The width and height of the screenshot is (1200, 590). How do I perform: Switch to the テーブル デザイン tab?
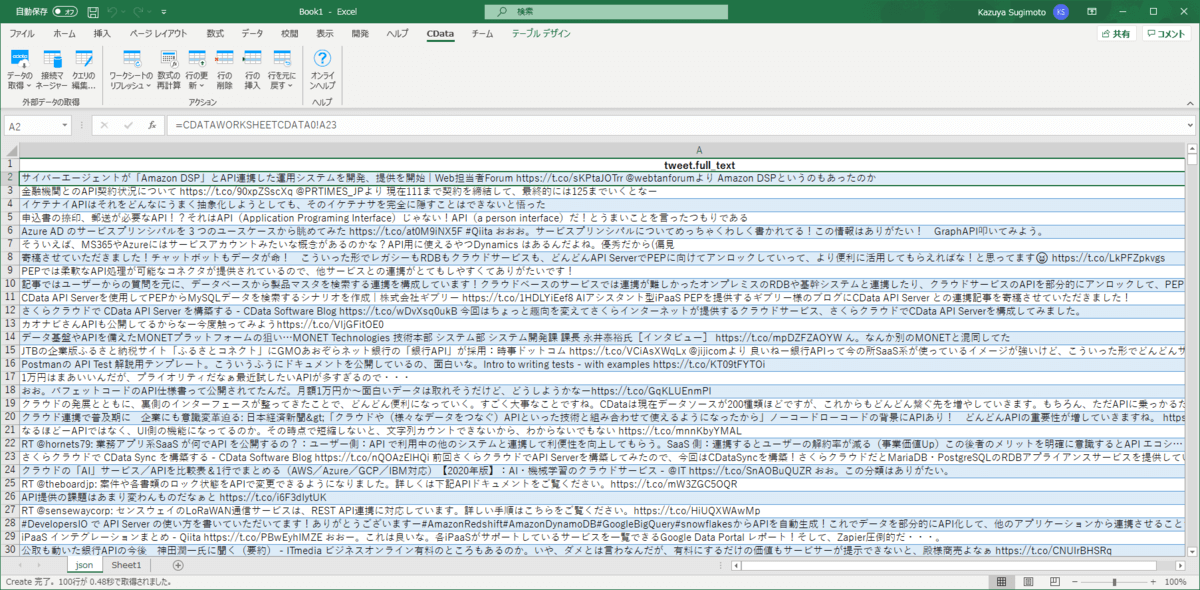tap(541, 33)
